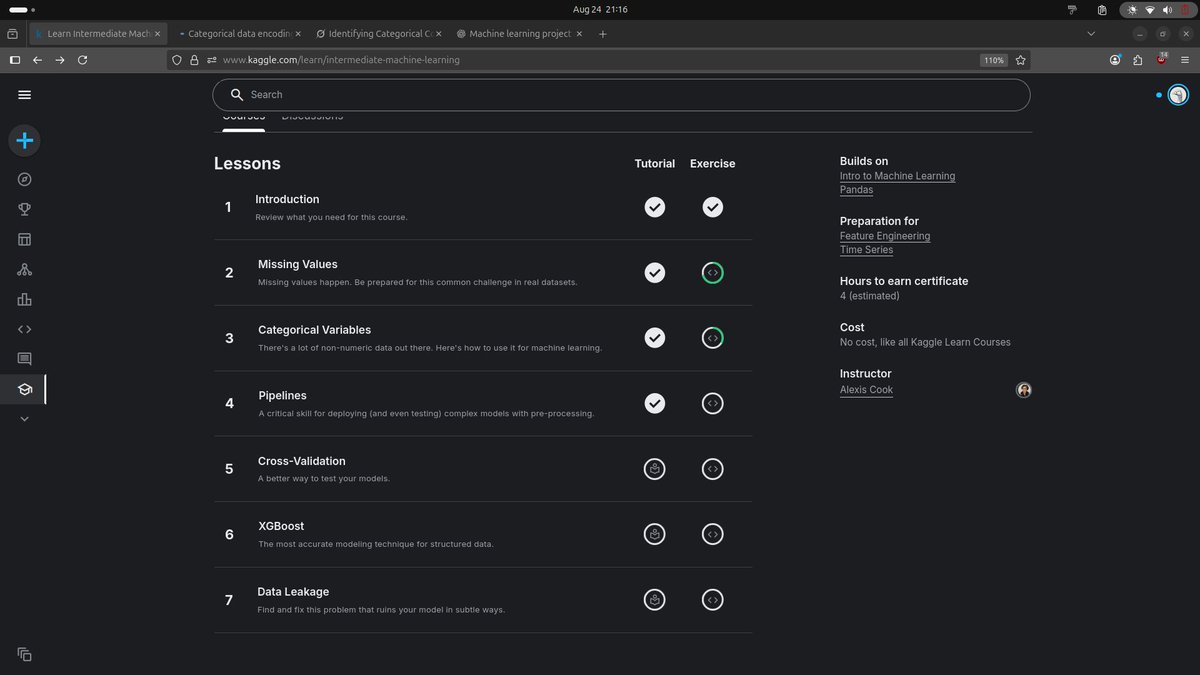
Task: Open active events icon at sidebar bottom
Action: point(25,654)
